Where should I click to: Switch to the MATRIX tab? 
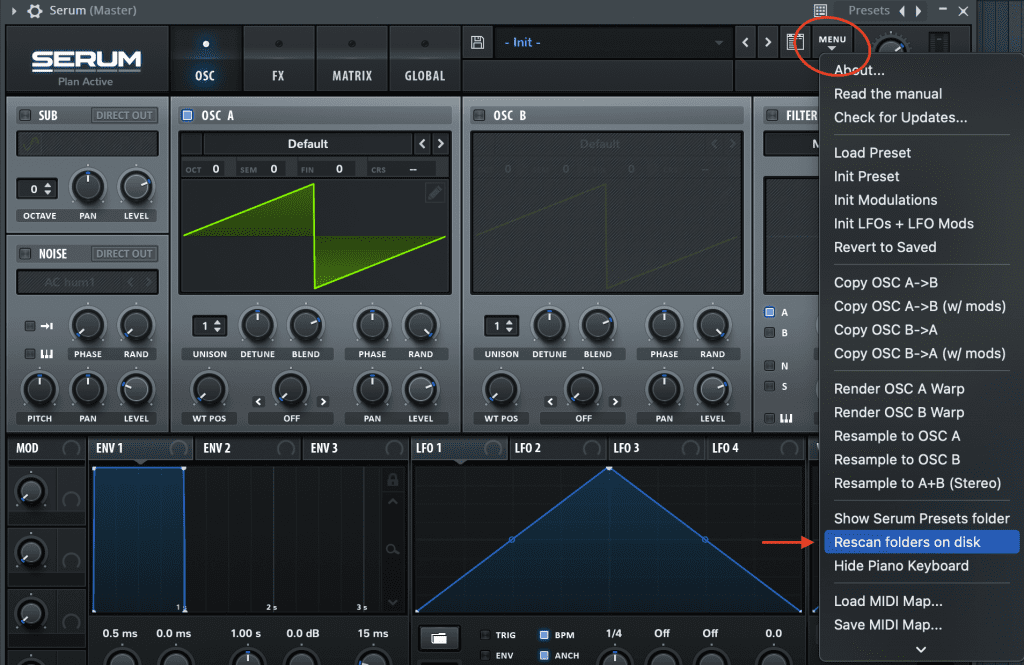click(352, 60)
